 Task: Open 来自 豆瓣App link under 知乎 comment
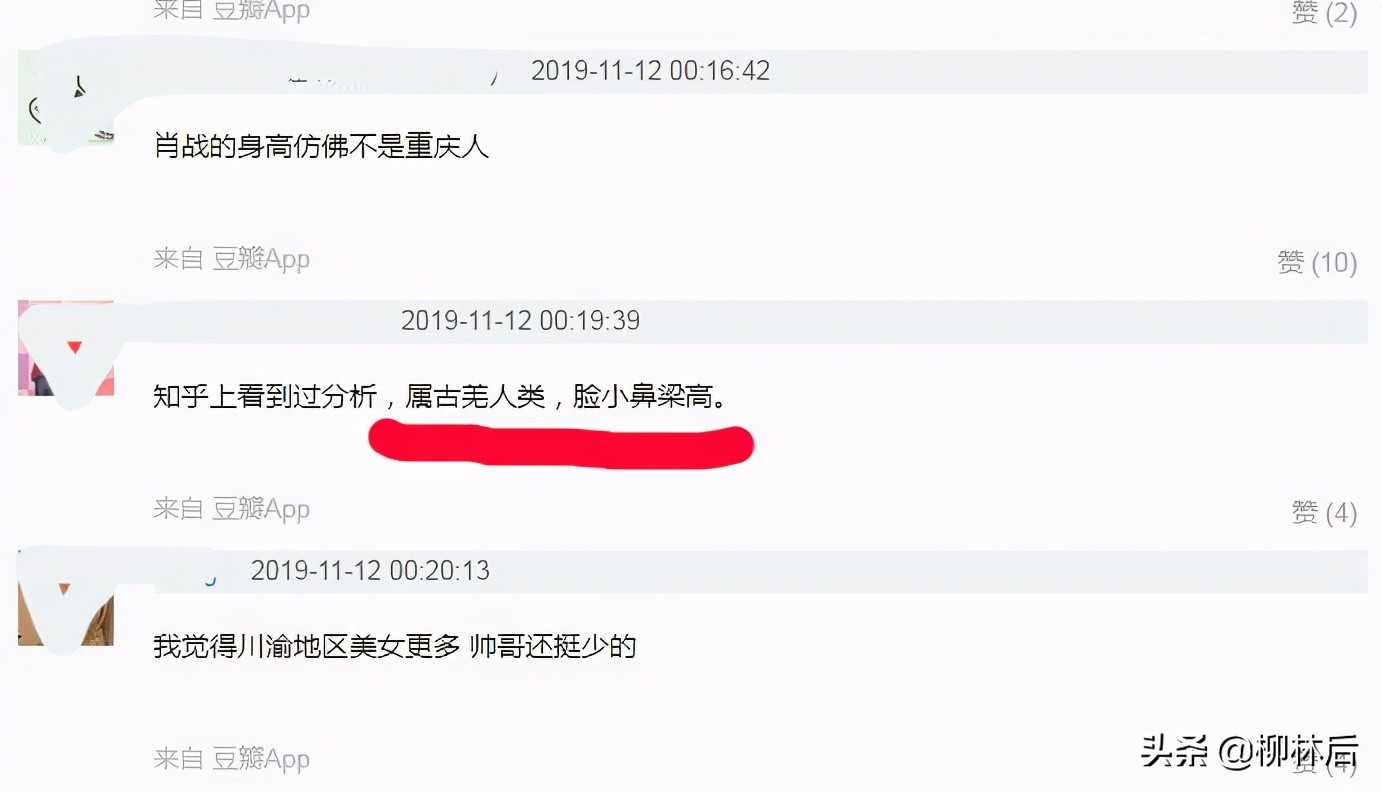232,509
